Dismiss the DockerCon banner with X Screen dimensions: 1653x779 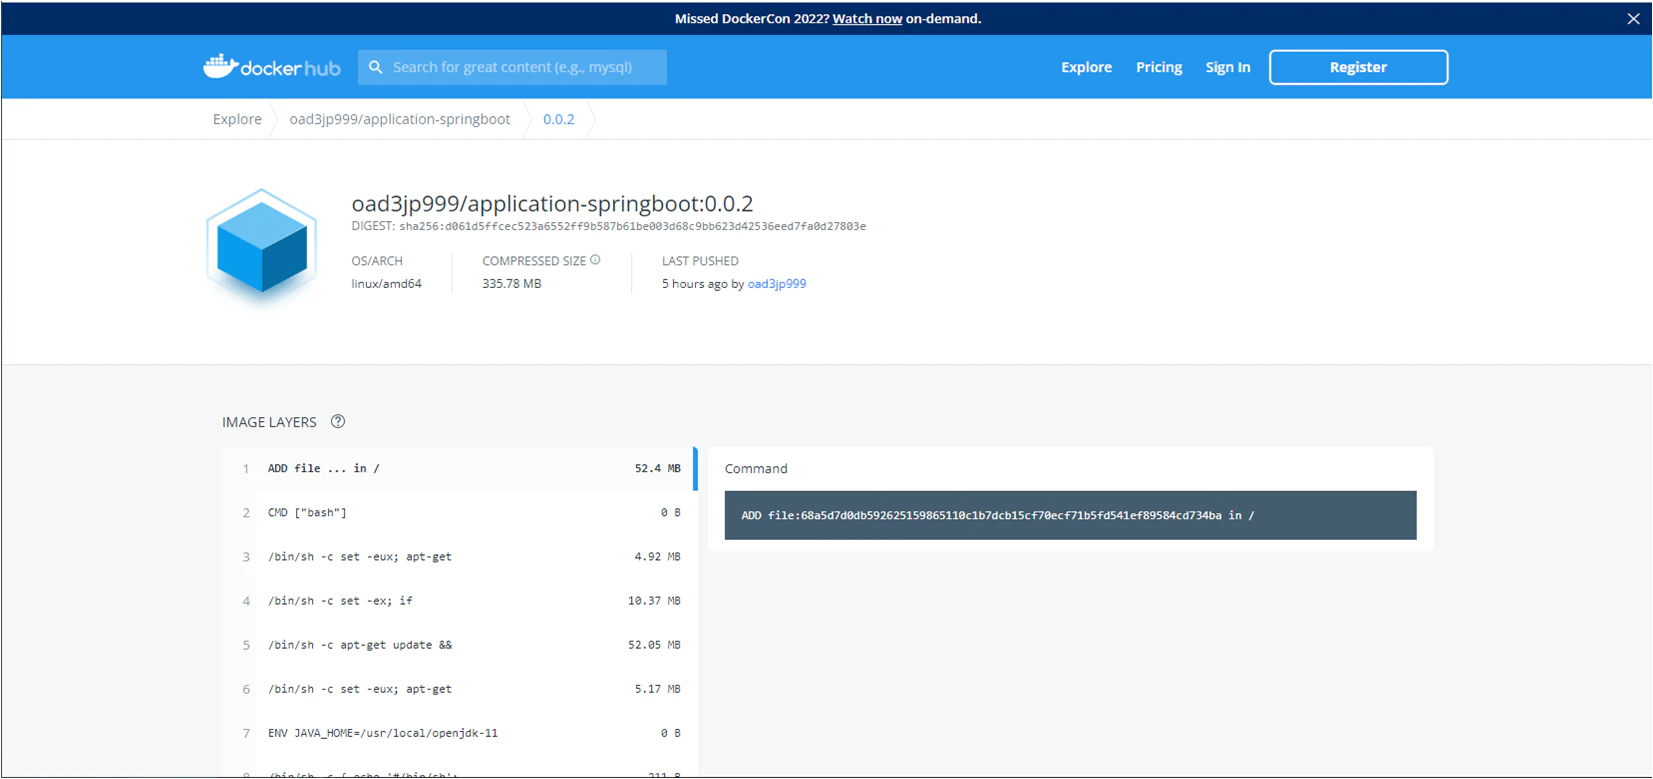click(x=1633, y=19)
